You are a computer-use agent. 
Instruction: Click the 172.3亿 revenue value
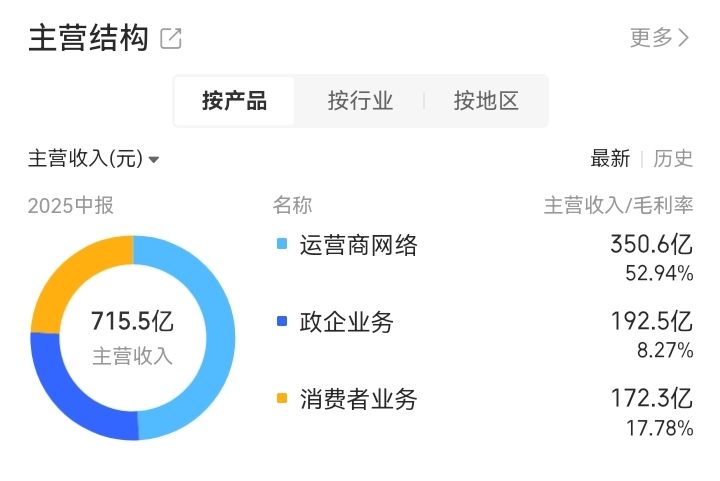651,399
